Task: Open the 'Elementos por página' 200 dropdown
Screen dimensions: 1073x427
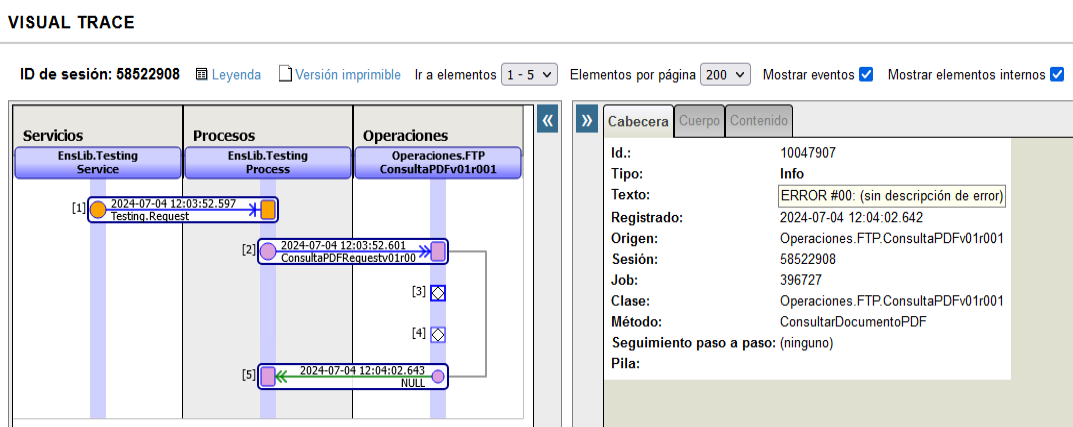Action: (725, 75)
